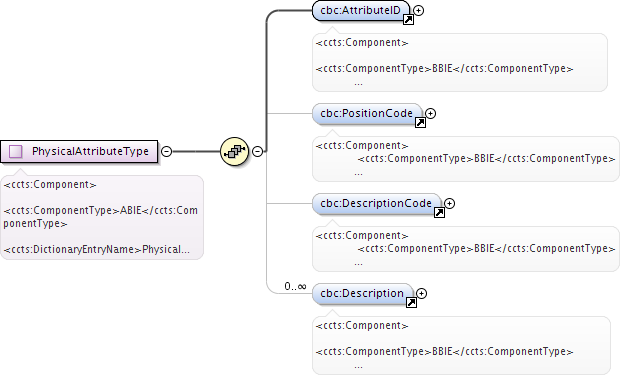Click the sequence compositor icon

tap(234, 151)
